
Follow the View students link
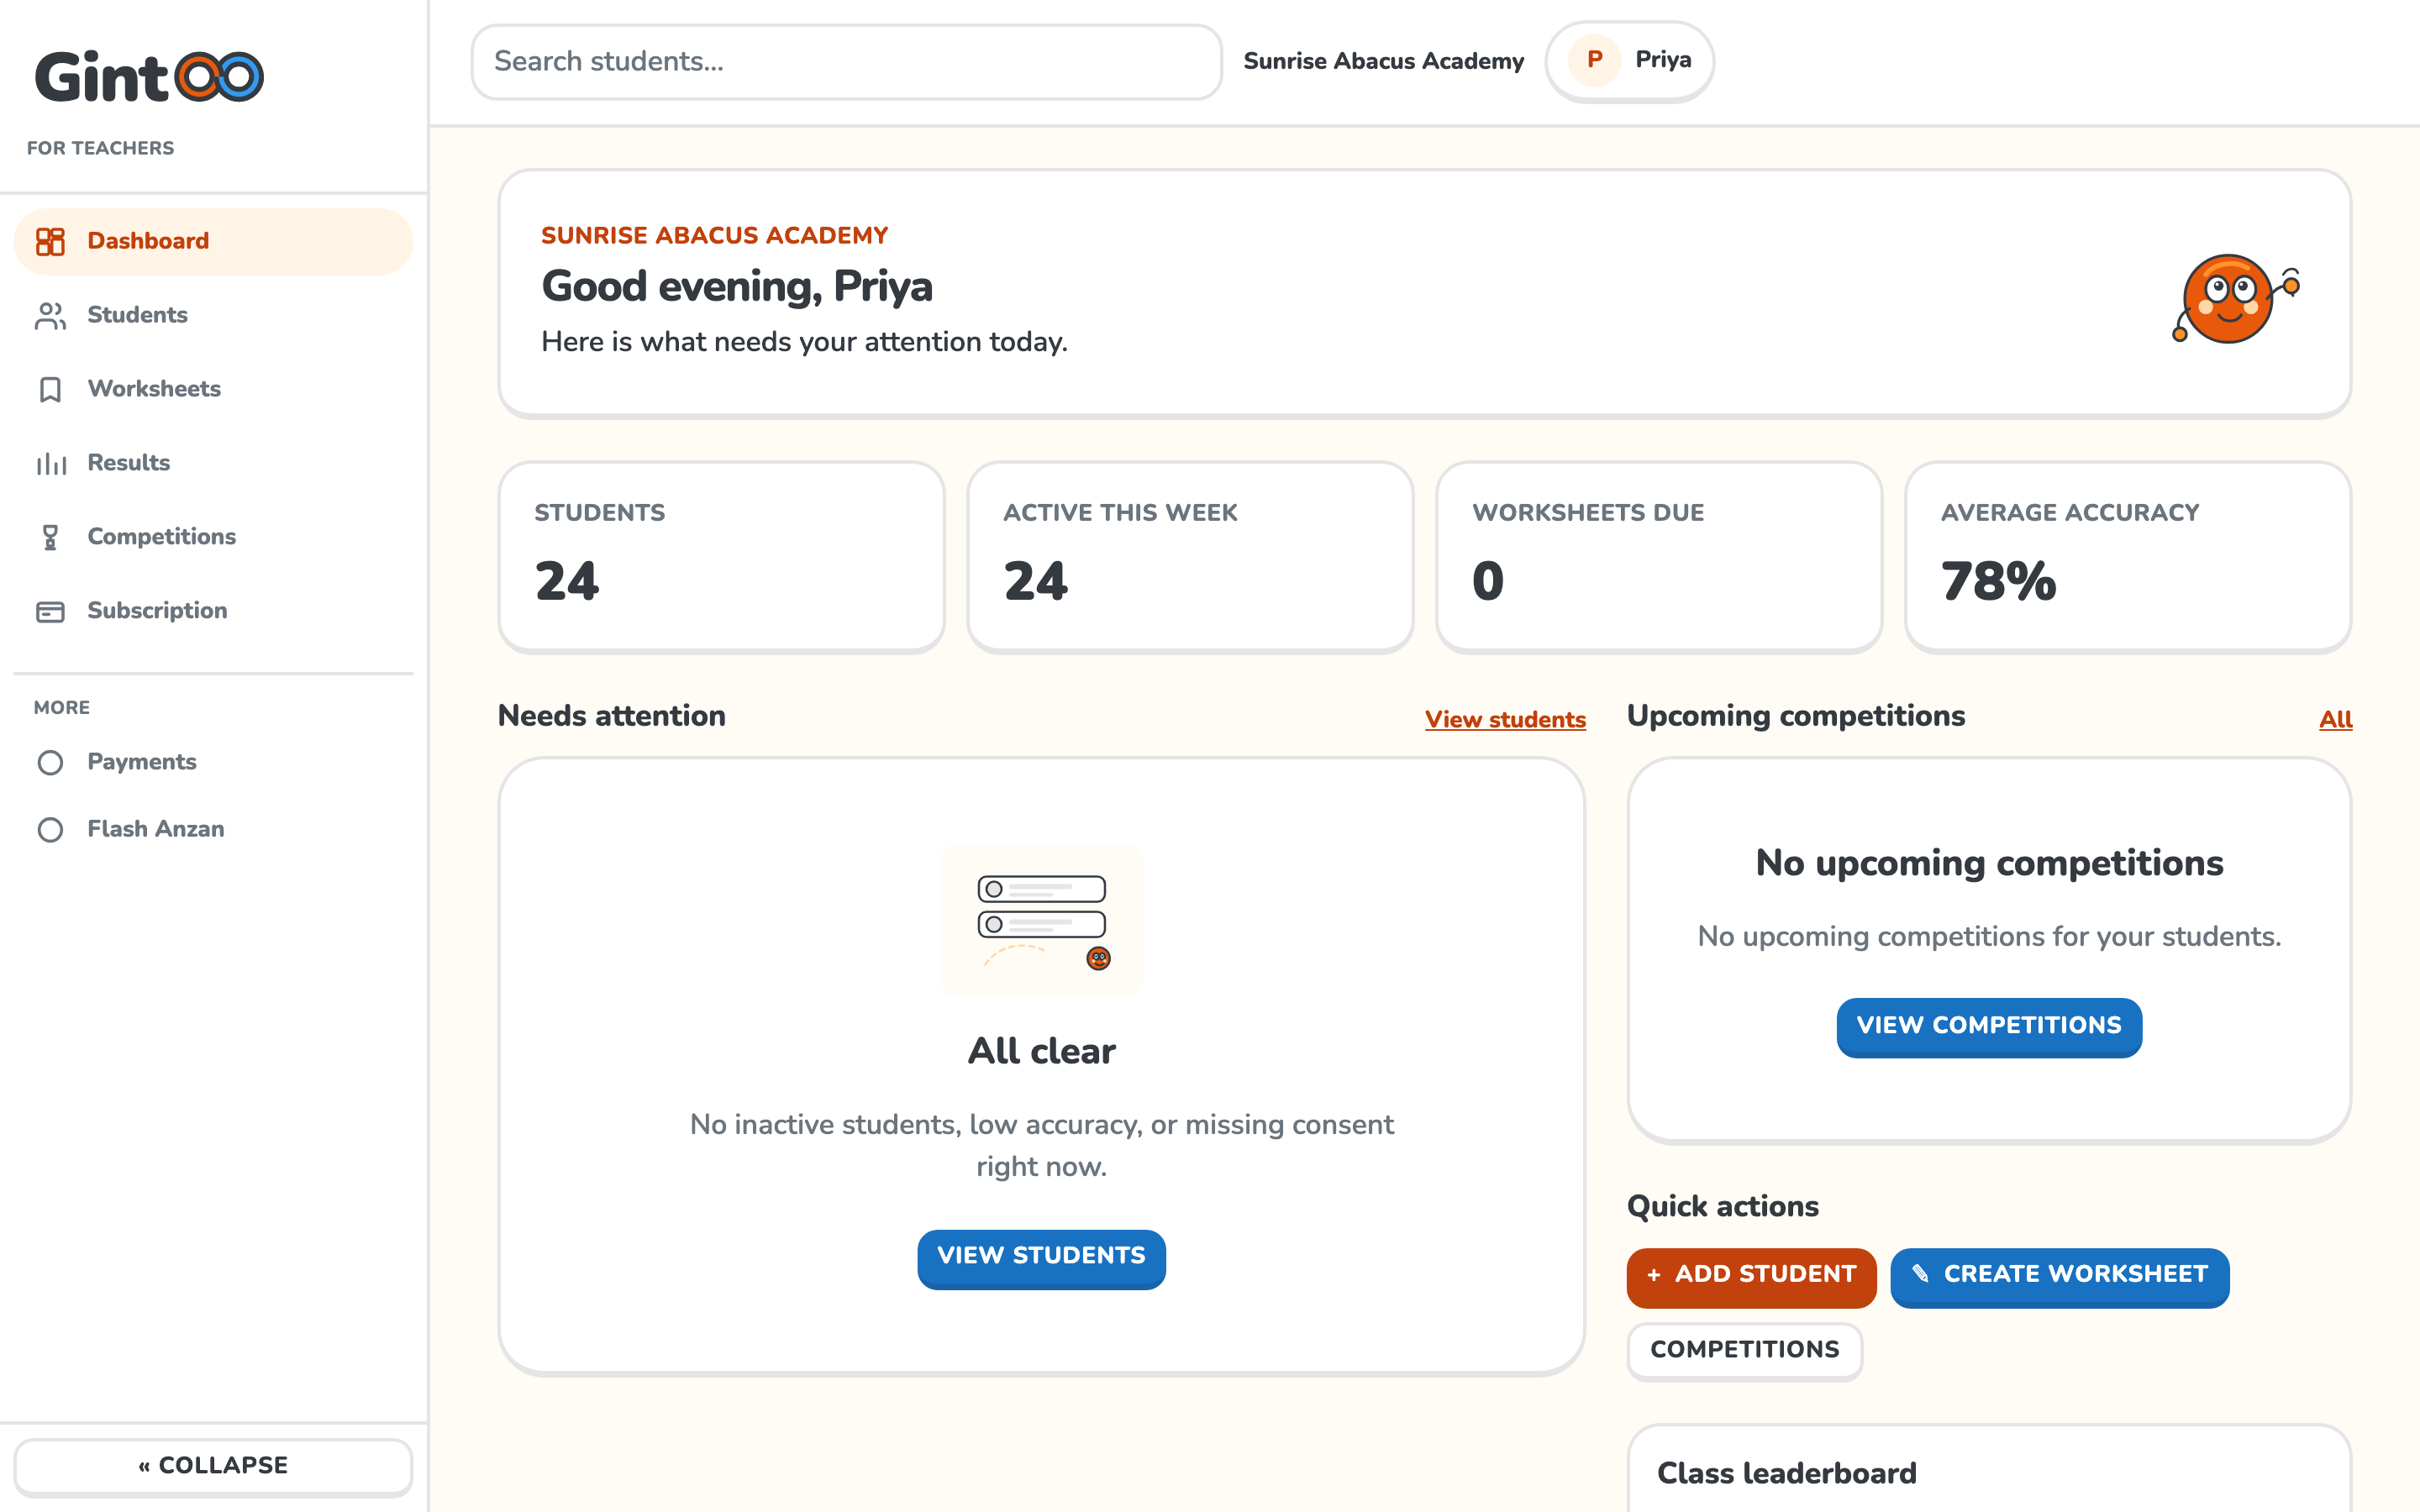point(1505,719)
